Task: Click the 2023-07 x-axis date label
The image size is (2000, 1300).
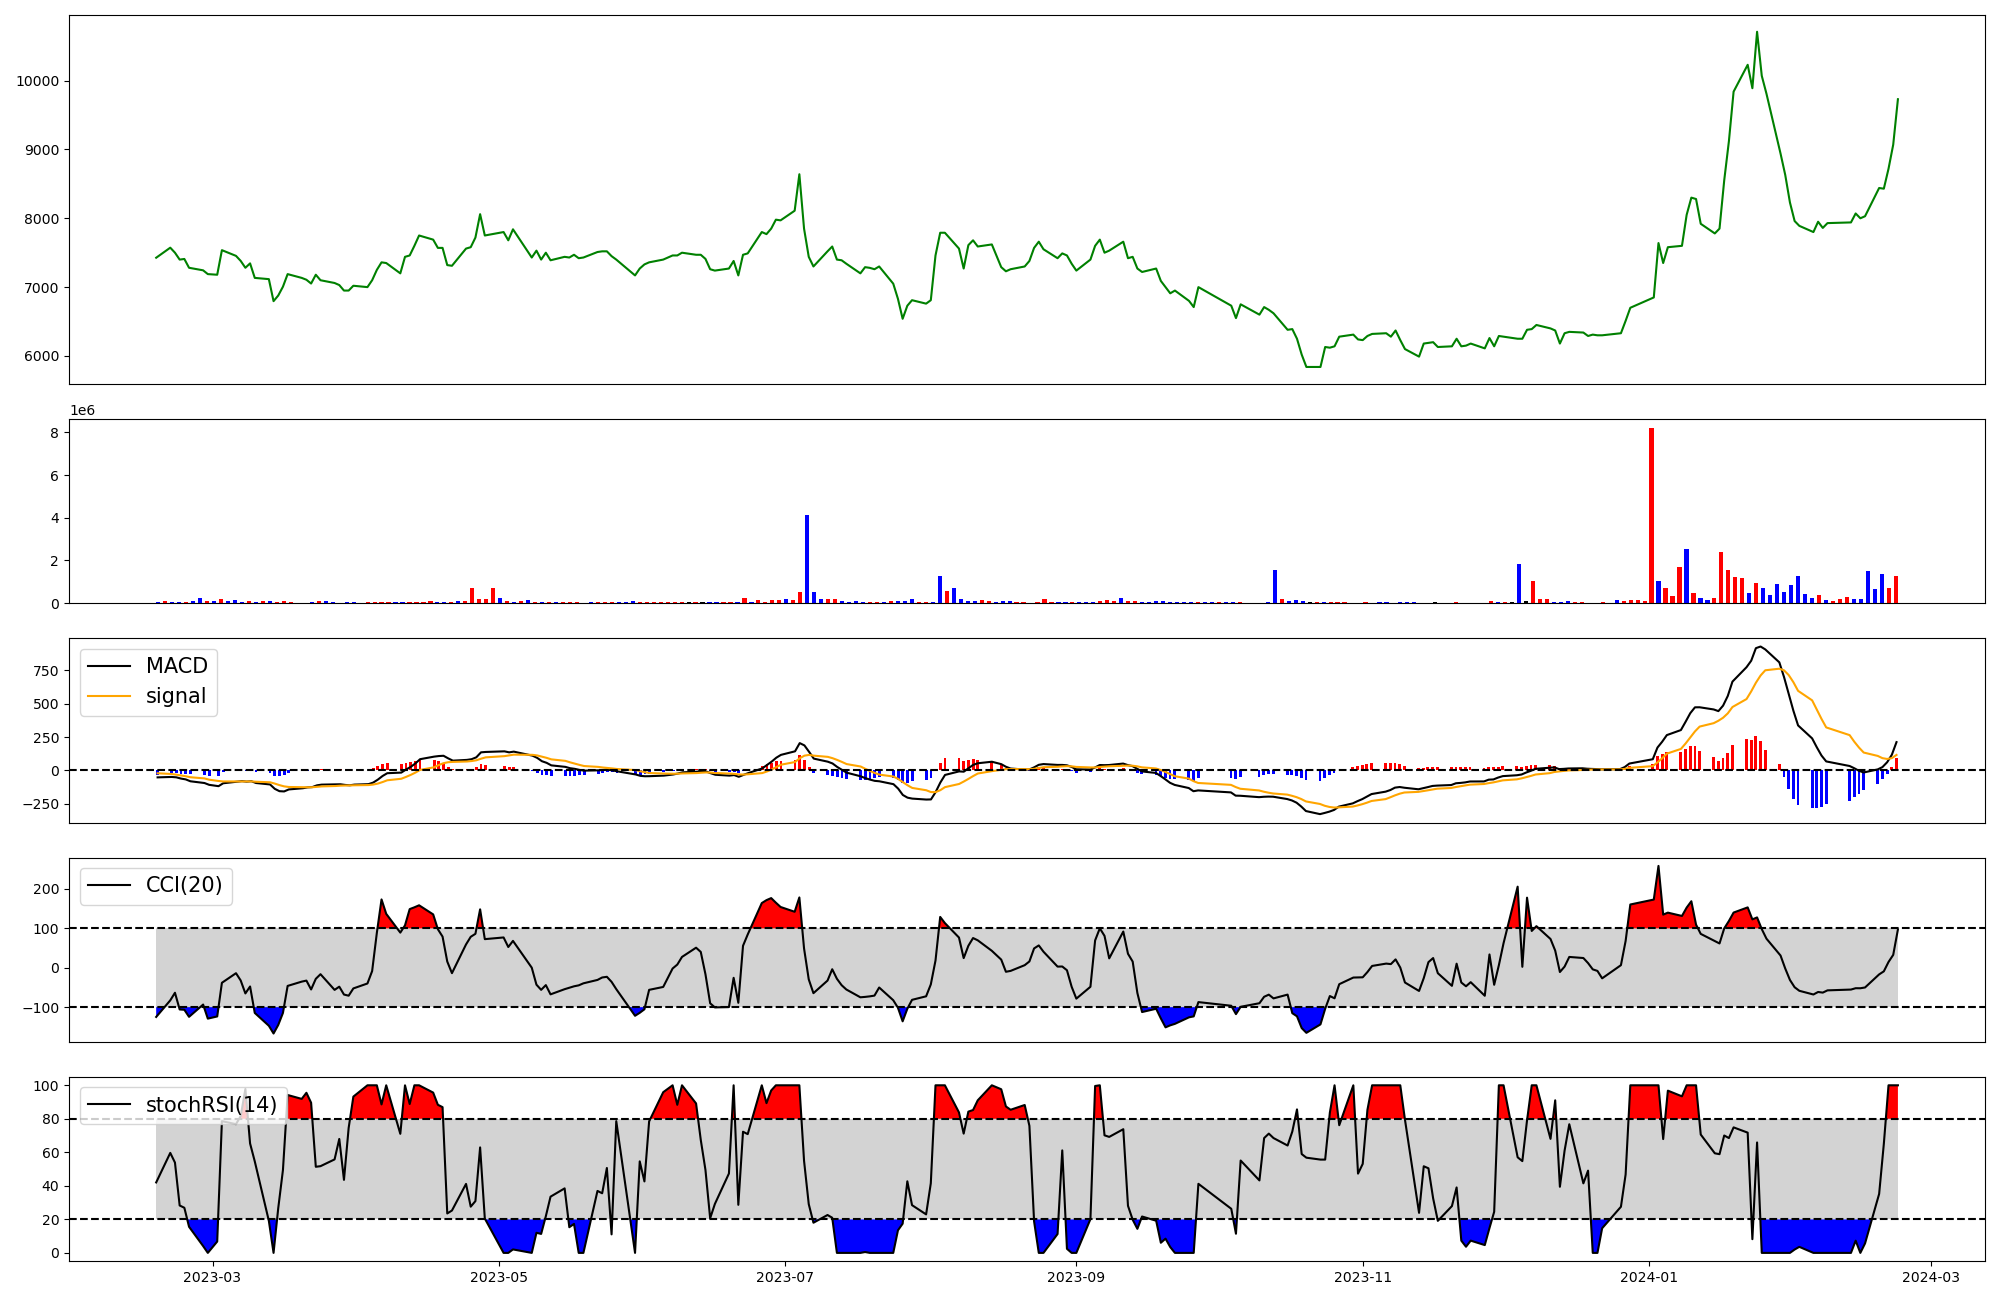Action: [x=785, y=1277]
